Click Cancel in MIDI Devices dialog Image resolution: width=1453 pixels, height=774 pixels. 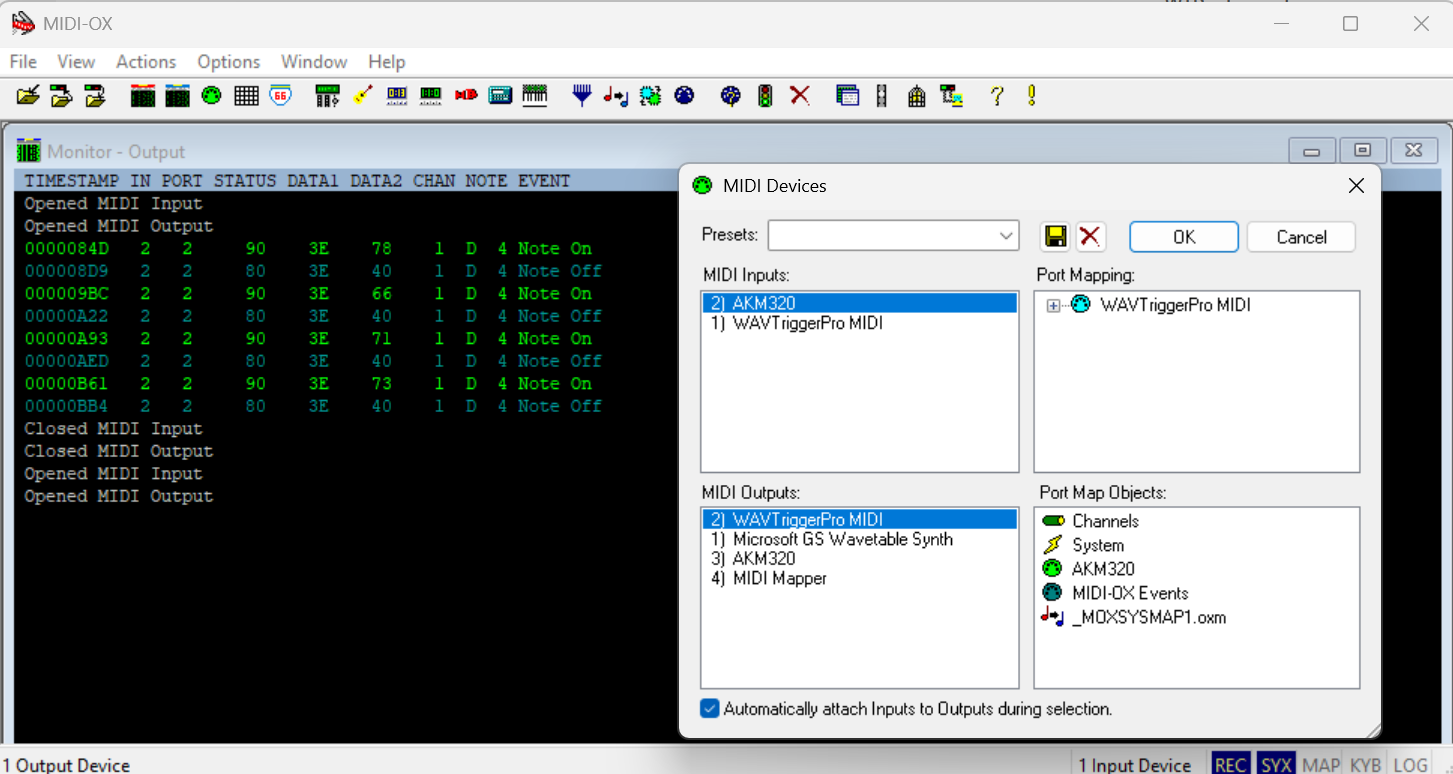pos(1301,237)
